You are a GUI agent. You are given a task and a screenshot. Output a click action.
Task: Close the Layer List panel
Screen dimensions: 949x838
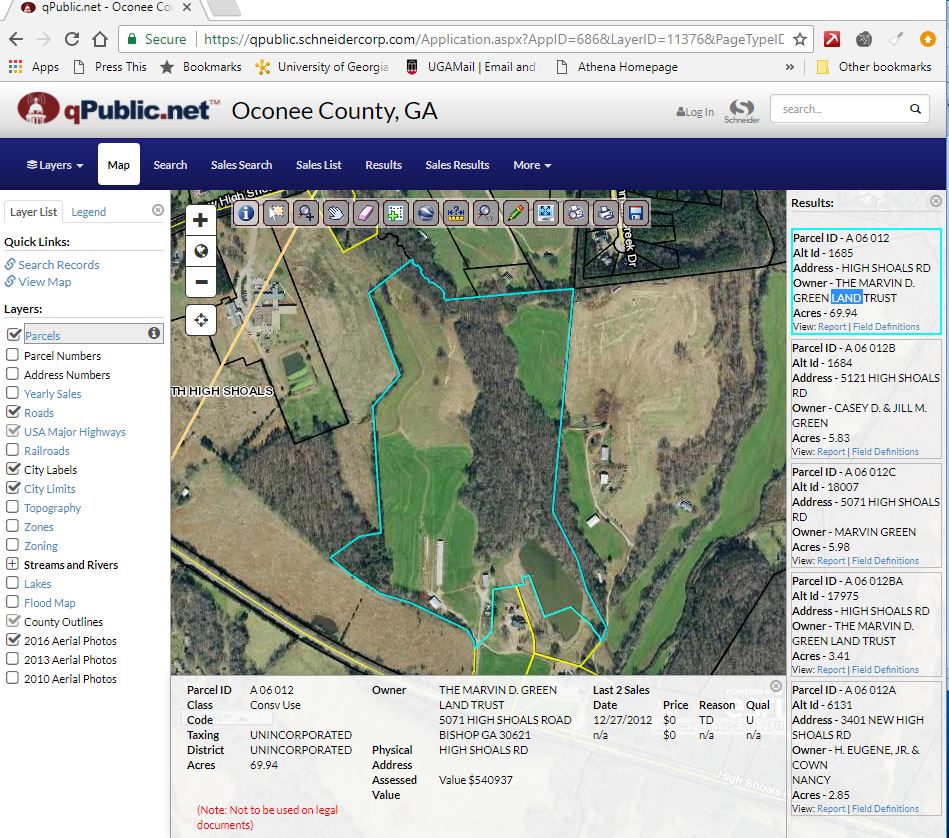[x=158, y=210]
